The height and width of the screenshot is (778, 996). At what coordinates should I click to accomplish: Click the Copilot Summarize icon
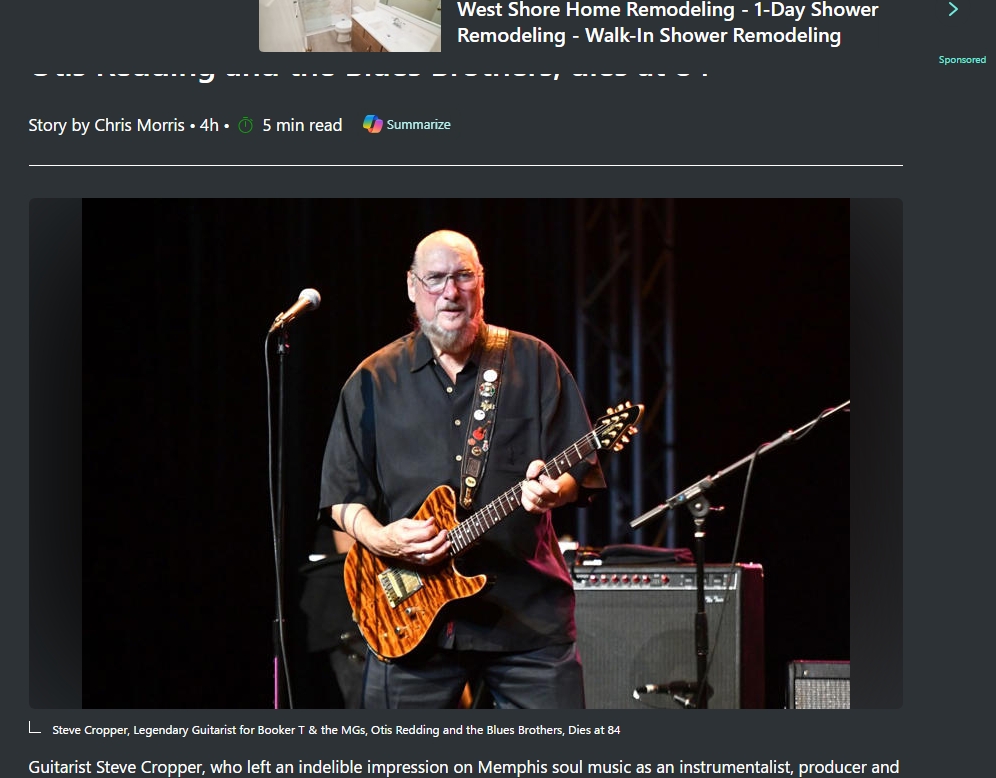373,124
